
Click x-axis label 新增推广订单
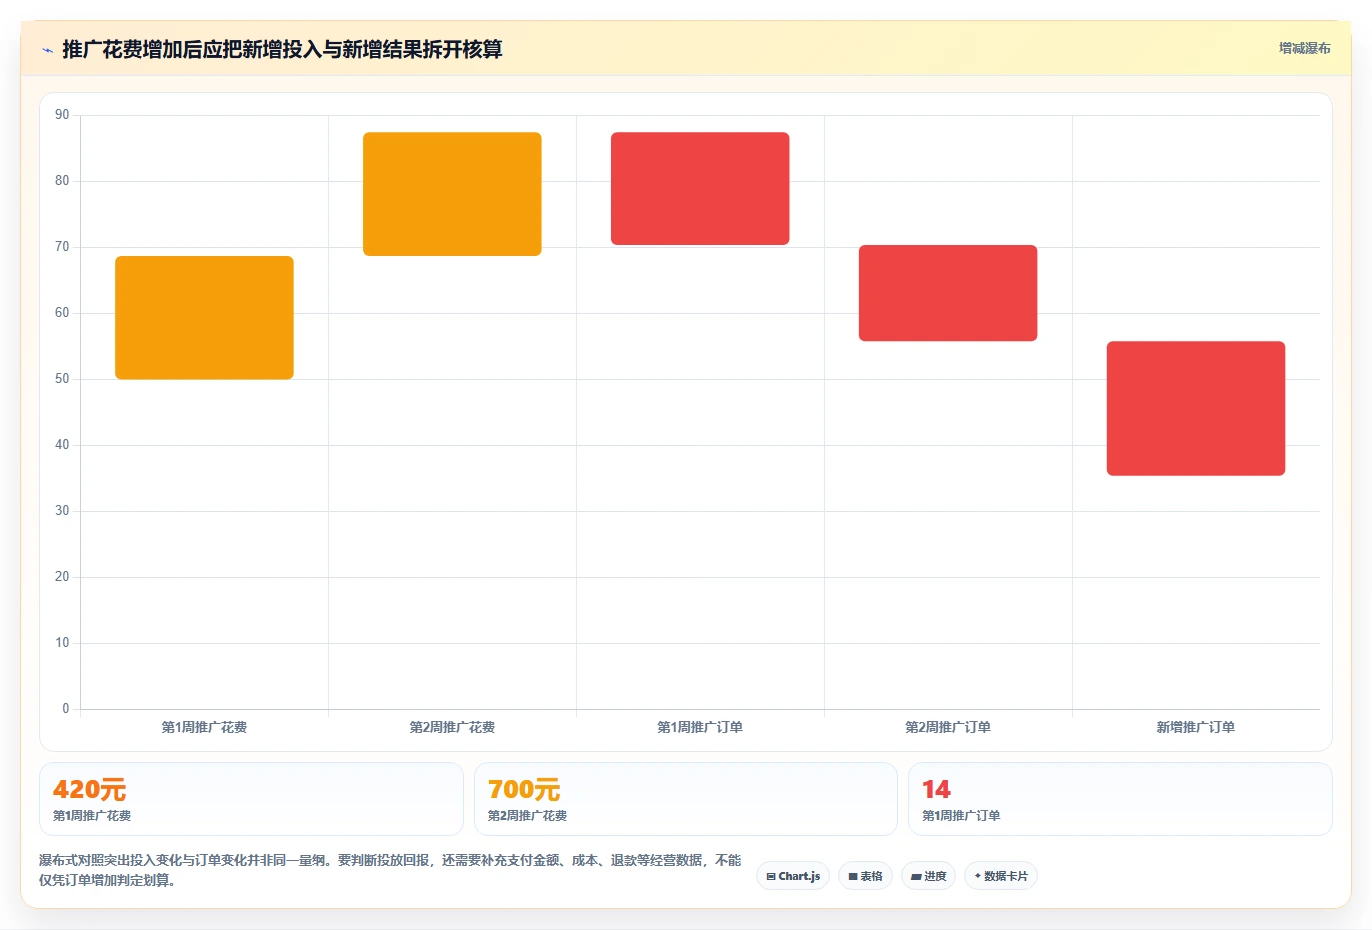[x=1196, y=727]
